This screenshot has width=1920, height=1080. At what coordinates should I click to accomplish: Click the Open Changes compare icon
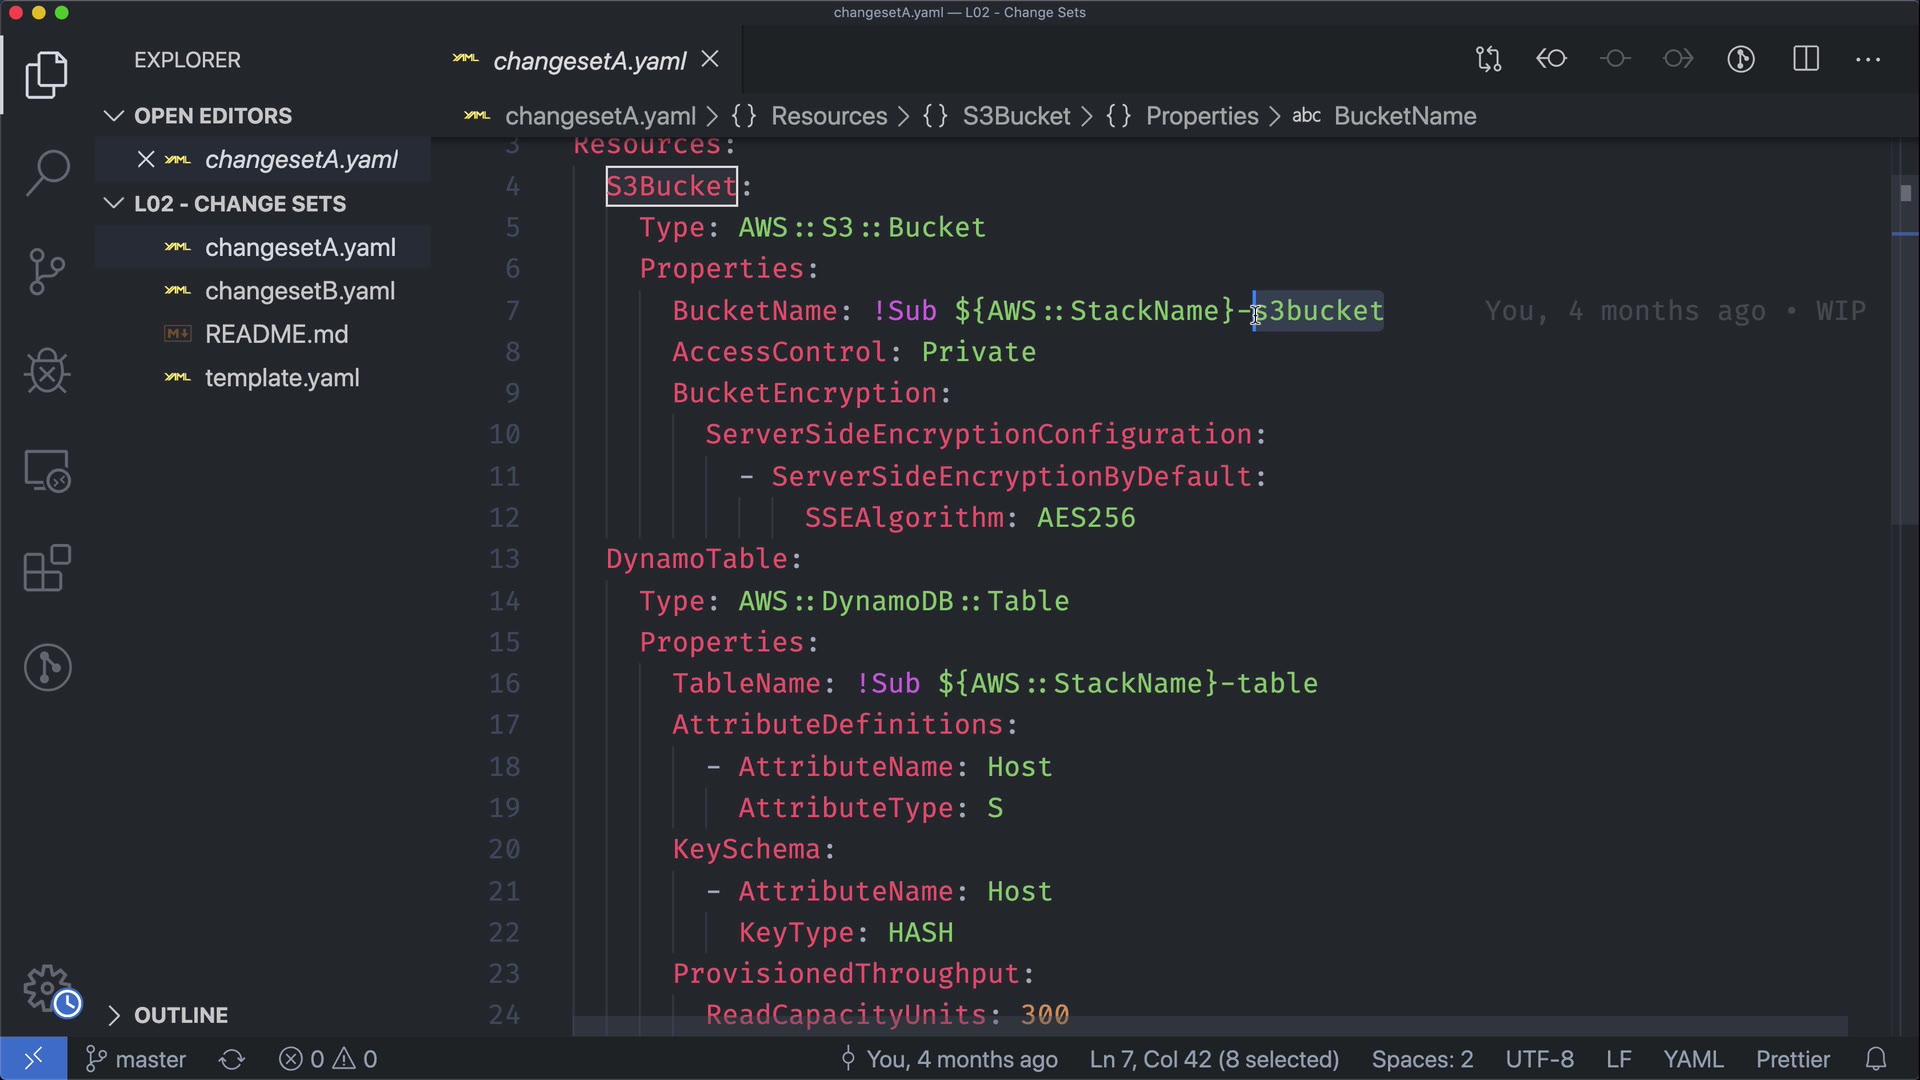pos(1488,59)
